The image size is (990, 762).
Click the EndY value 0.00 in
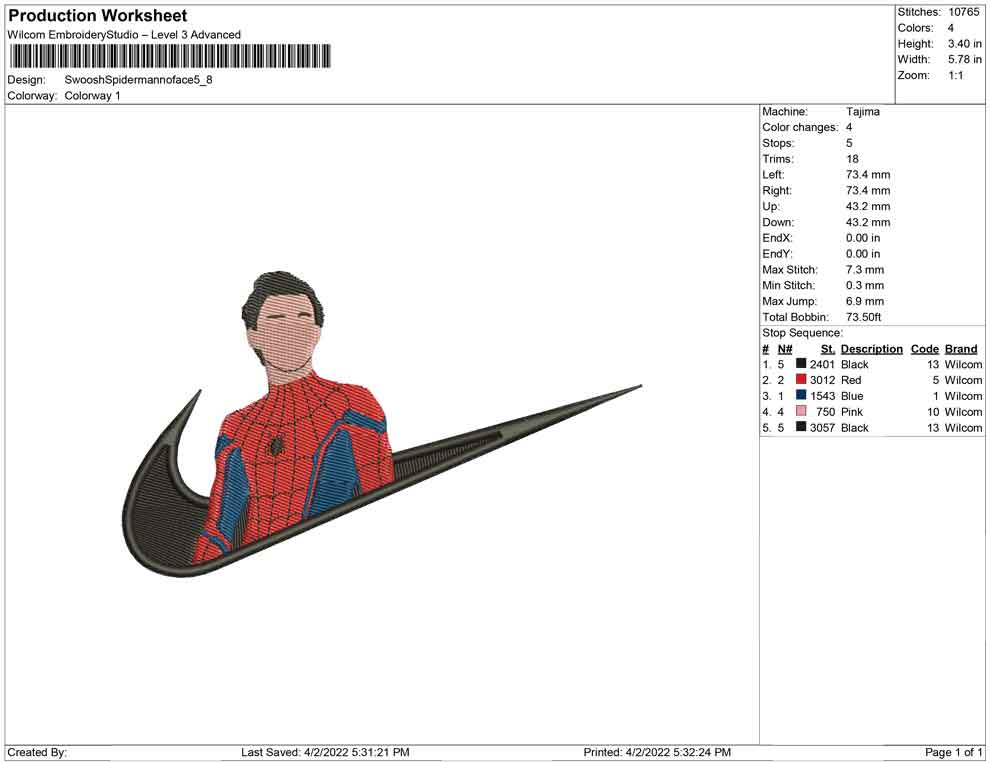[x=863, y=254]
